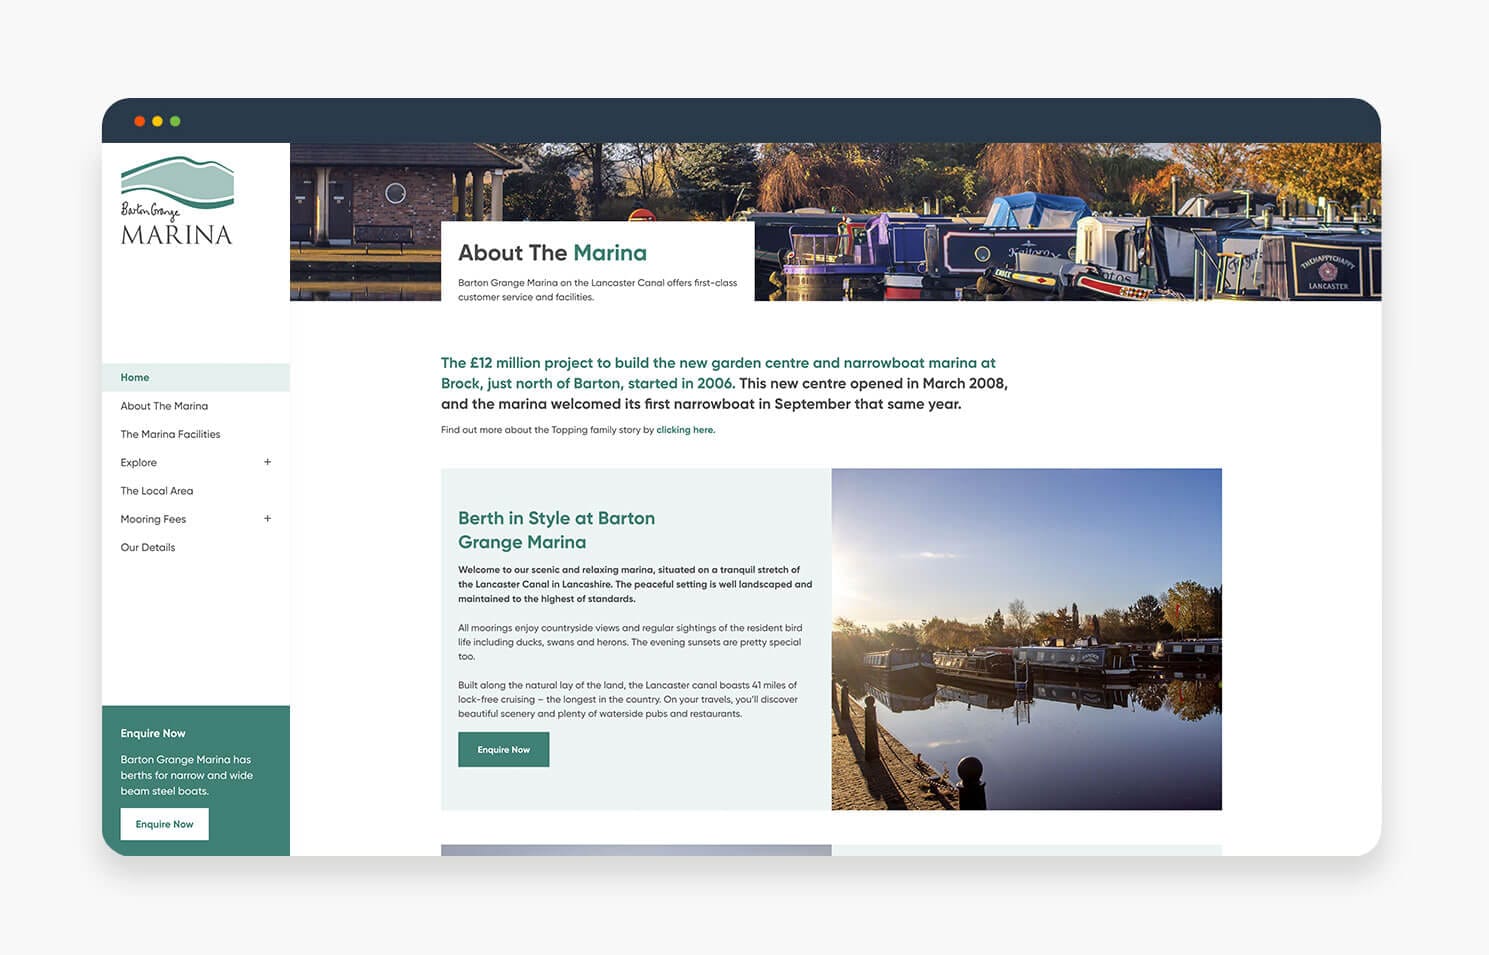Click 'Welcome to our scenic and relaxing marina' text
This screenshot has height=955, width=1489.
pos(635,584)
